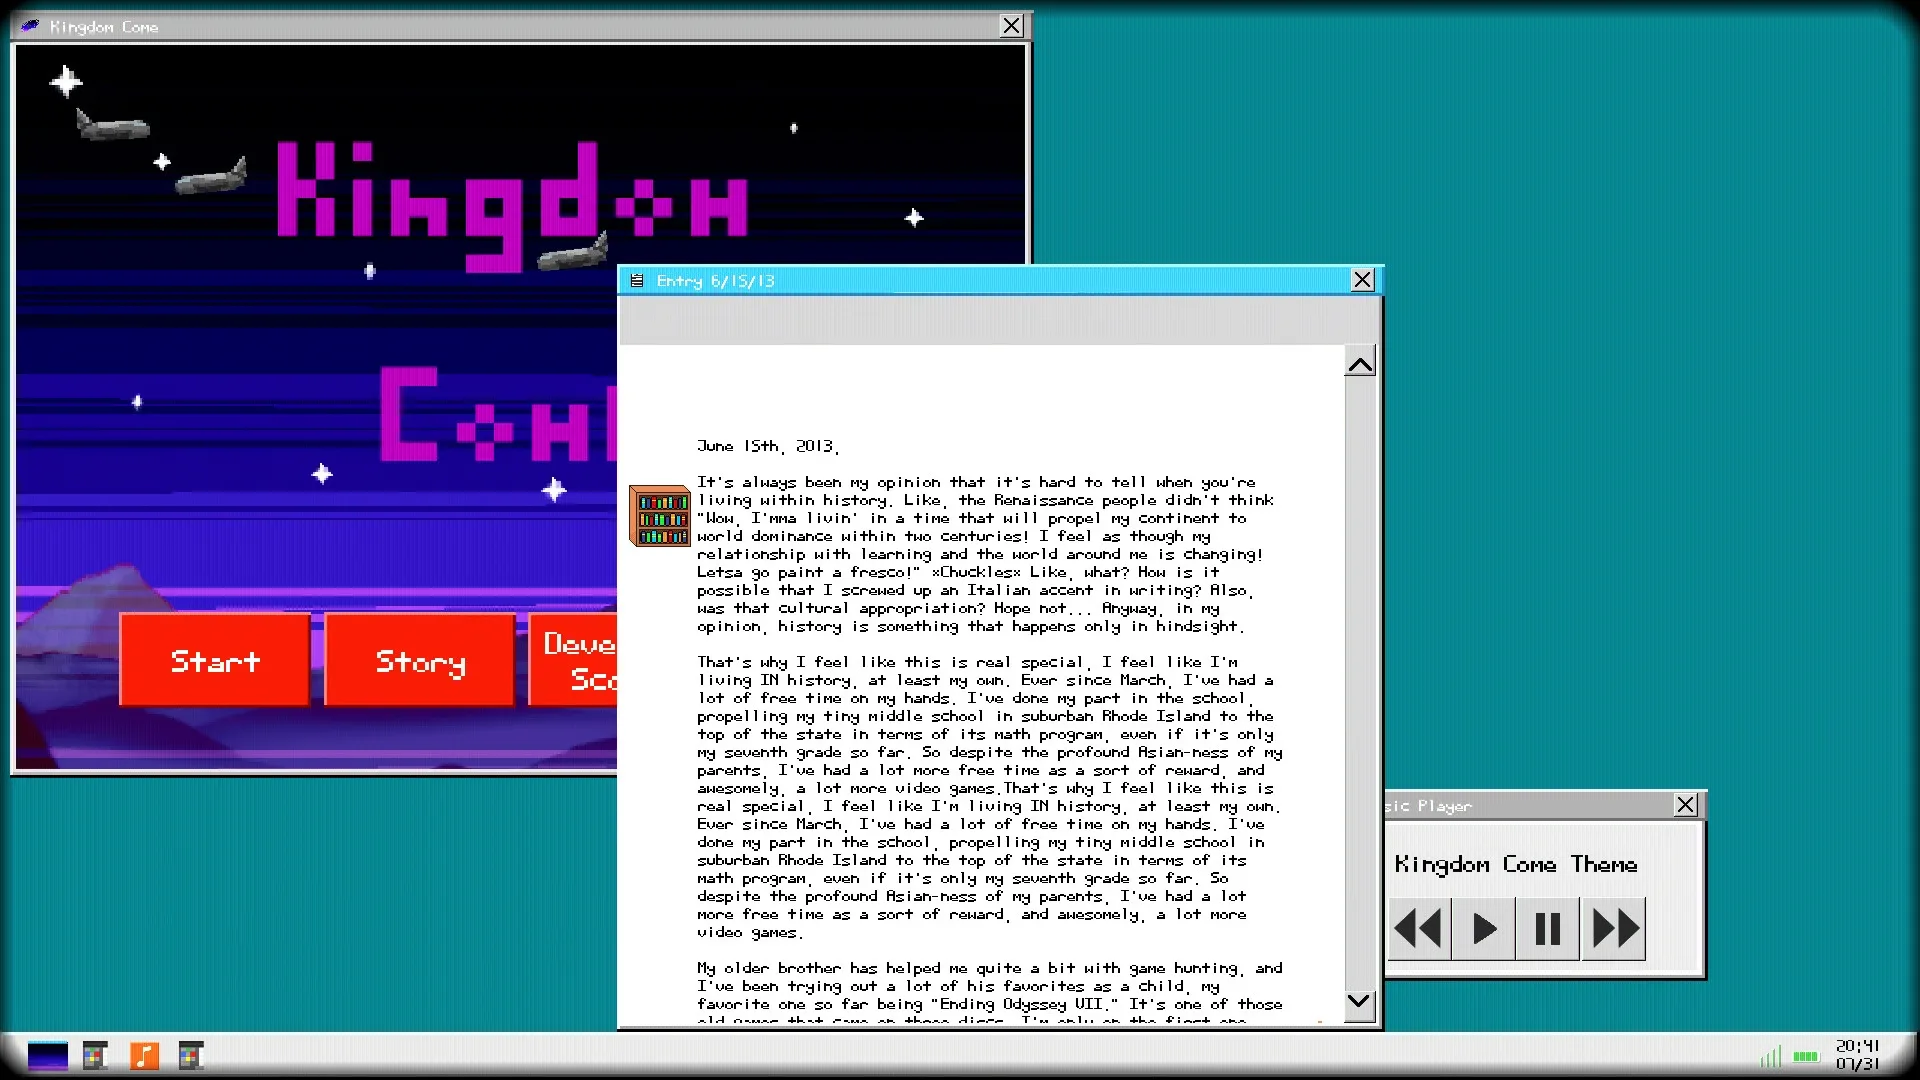Click the signal strength bars icon
The image size is (1920, 1080).
tap(1771, 1057)
